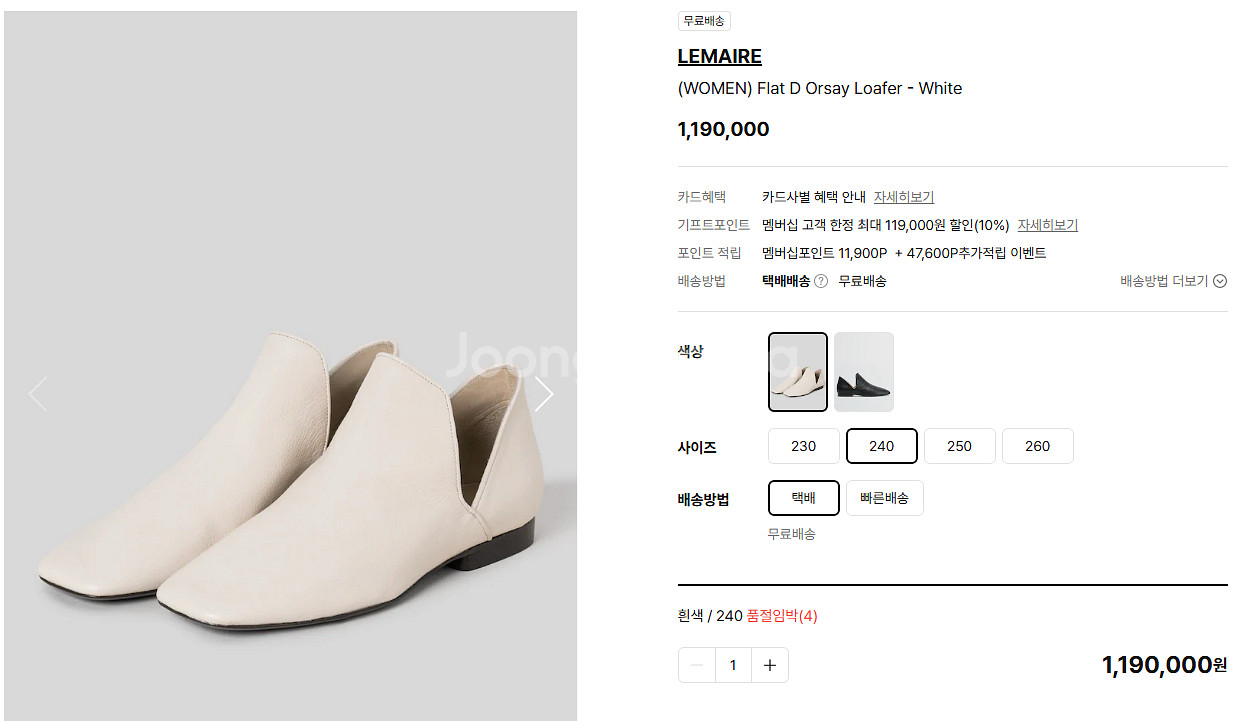Select size 240
This screenshot has height=721, width=1240.
[881, 446]
